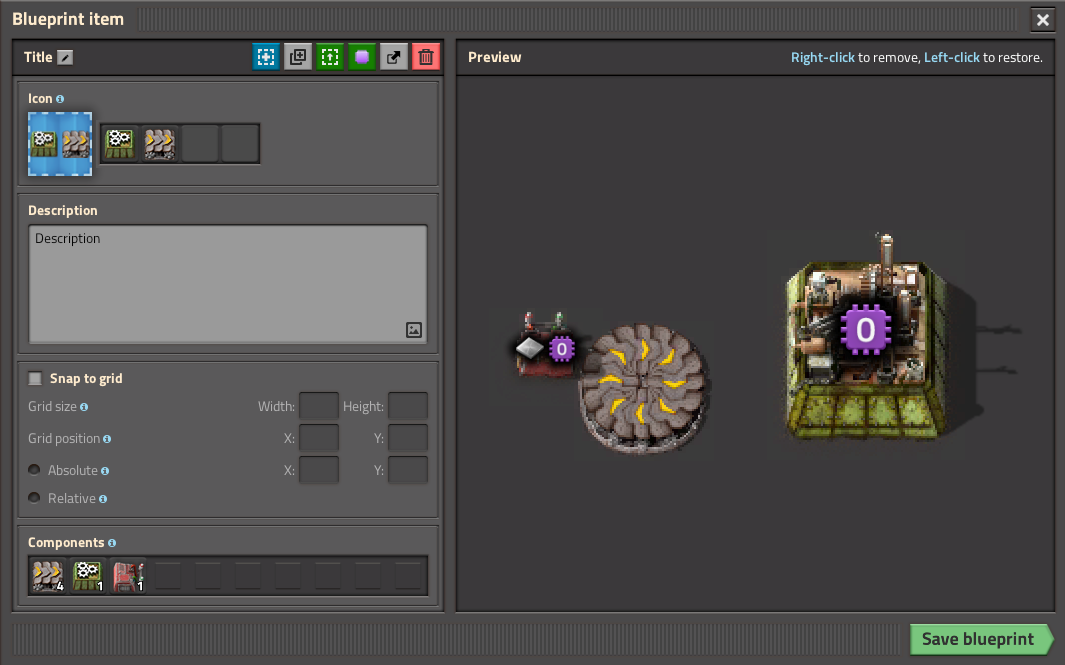
Task: Select the first icon slot showing the green machine
Action: 120,144
